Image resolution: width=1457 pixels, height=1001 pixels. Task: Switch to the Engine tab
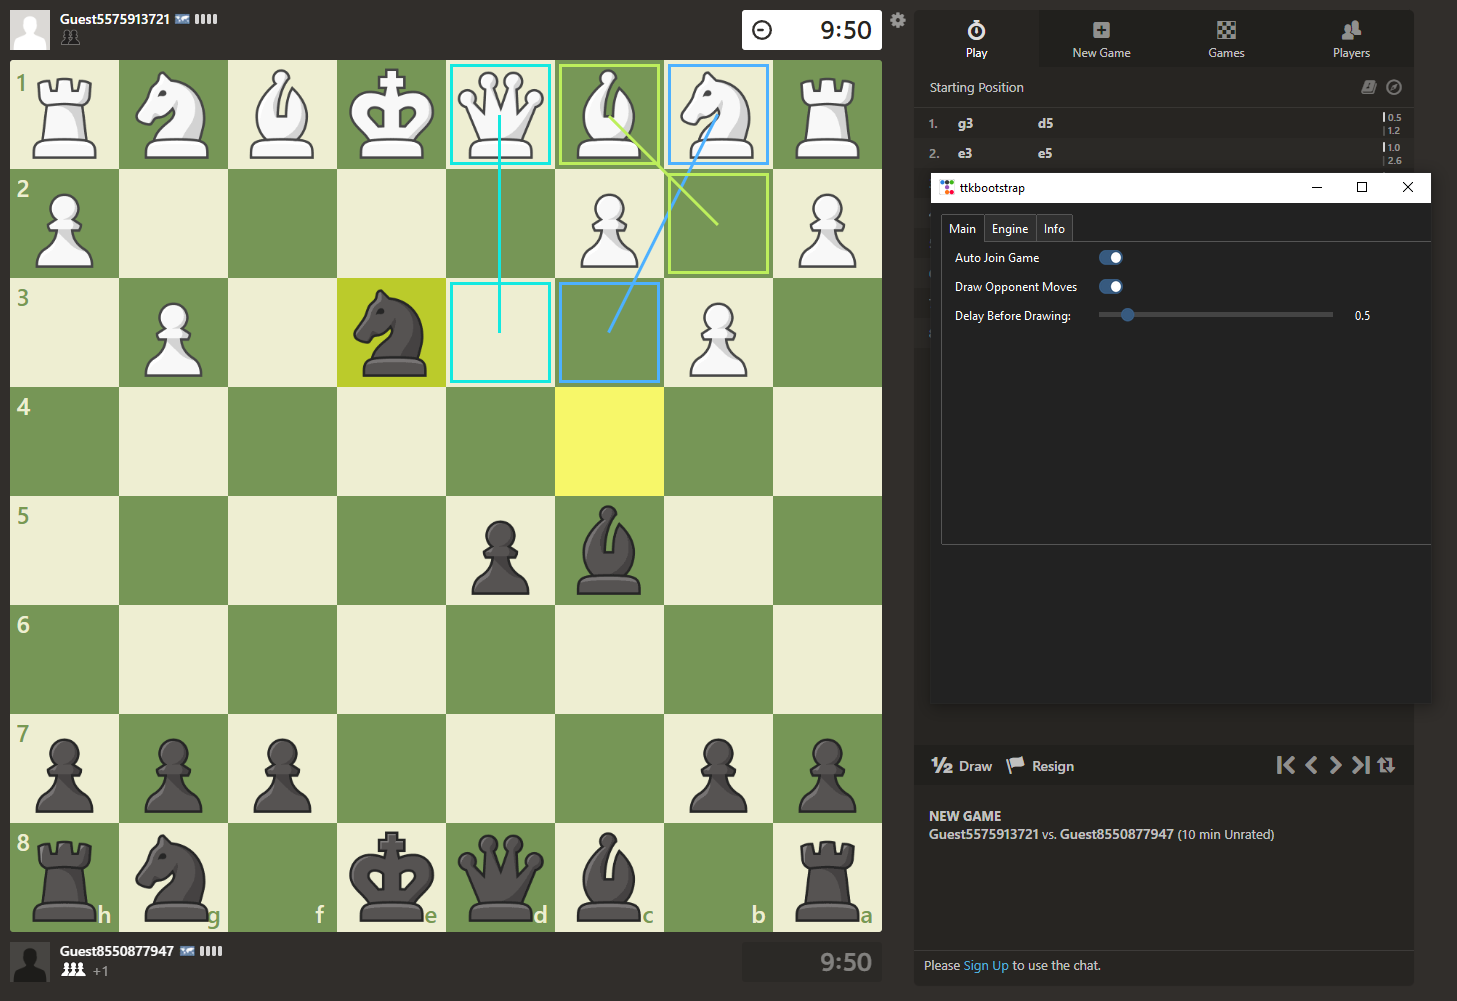[x=1009, y=229]
